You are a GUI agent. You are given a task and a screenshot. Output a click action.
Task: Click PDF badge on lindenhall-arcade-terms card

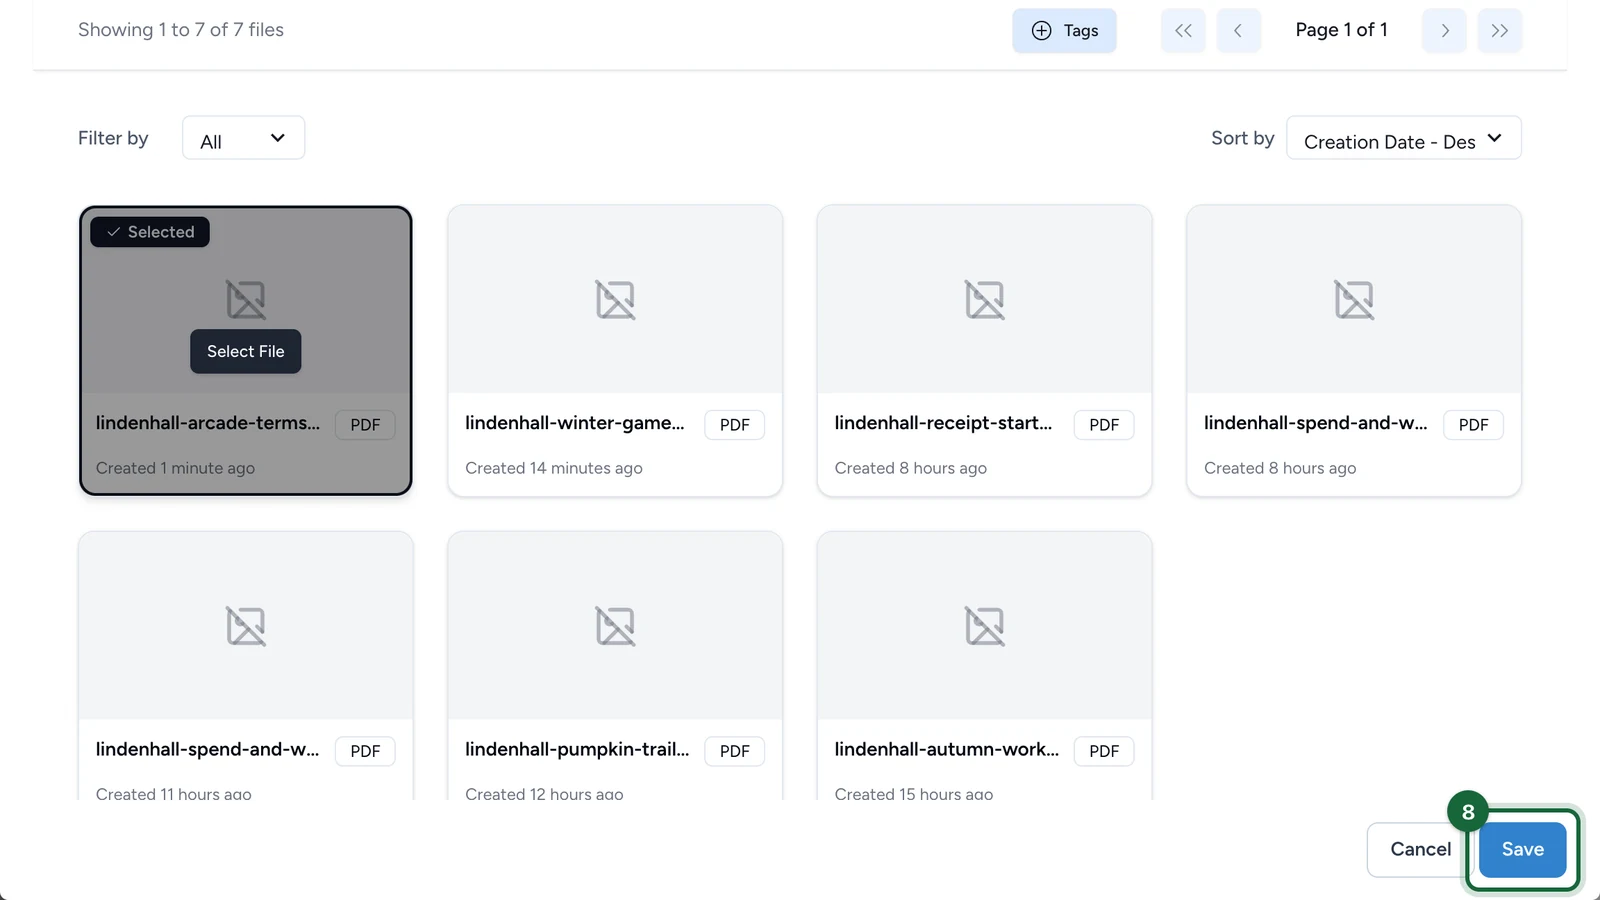click(365, 425)
